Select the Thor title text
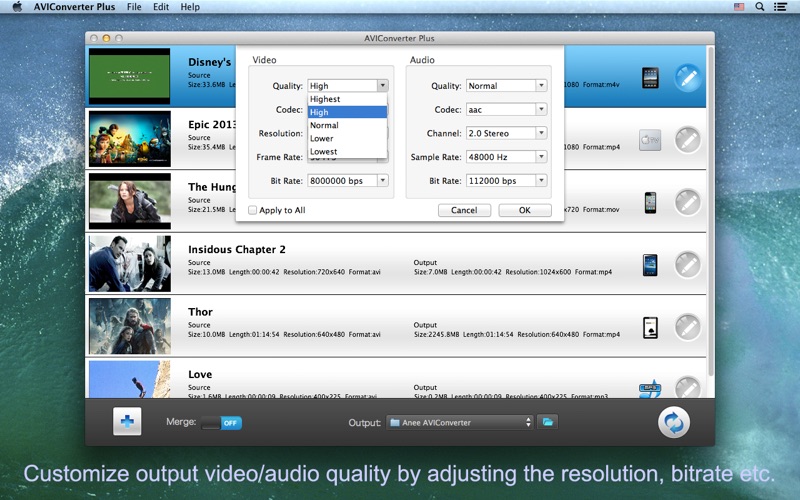 [200, 312]
